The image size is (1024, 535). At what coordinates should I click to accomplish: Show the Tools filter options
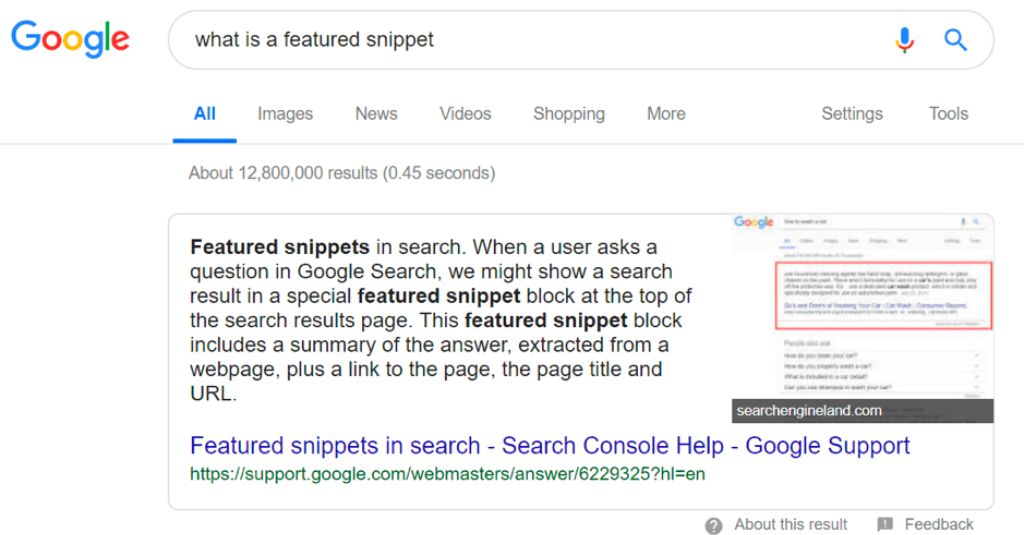pyautogui.click(x=948, y=114)
